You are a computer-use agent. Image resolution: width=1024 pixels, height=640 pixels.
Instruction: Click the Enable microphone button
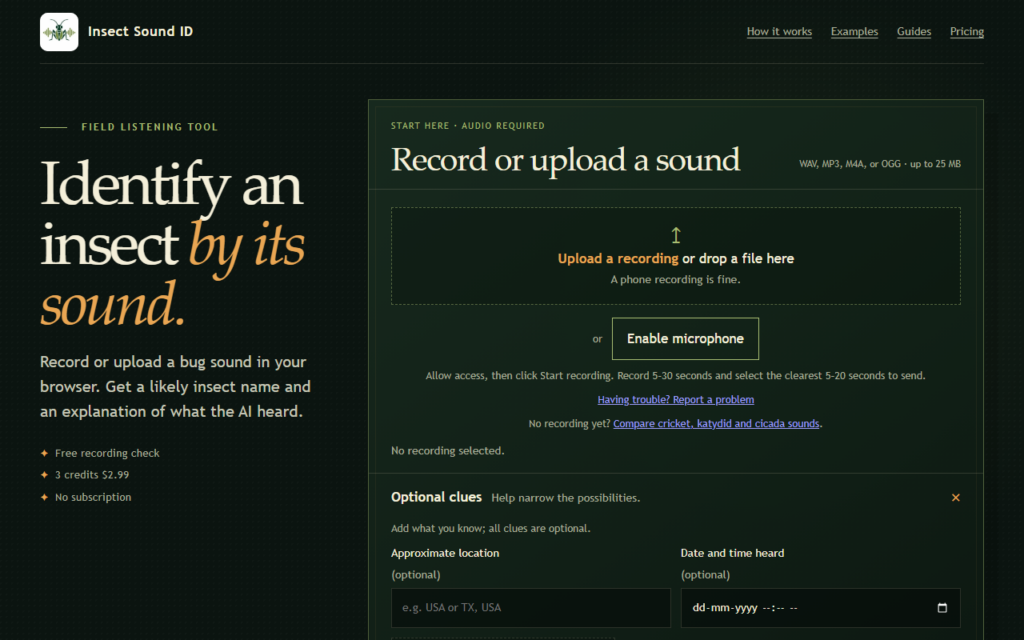(685, 338)
